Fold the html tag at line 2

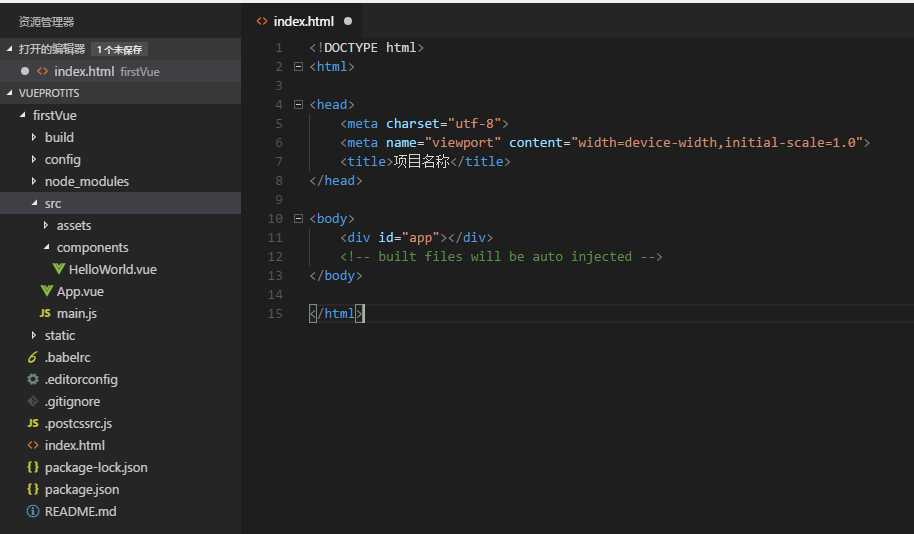coord(298,66)
